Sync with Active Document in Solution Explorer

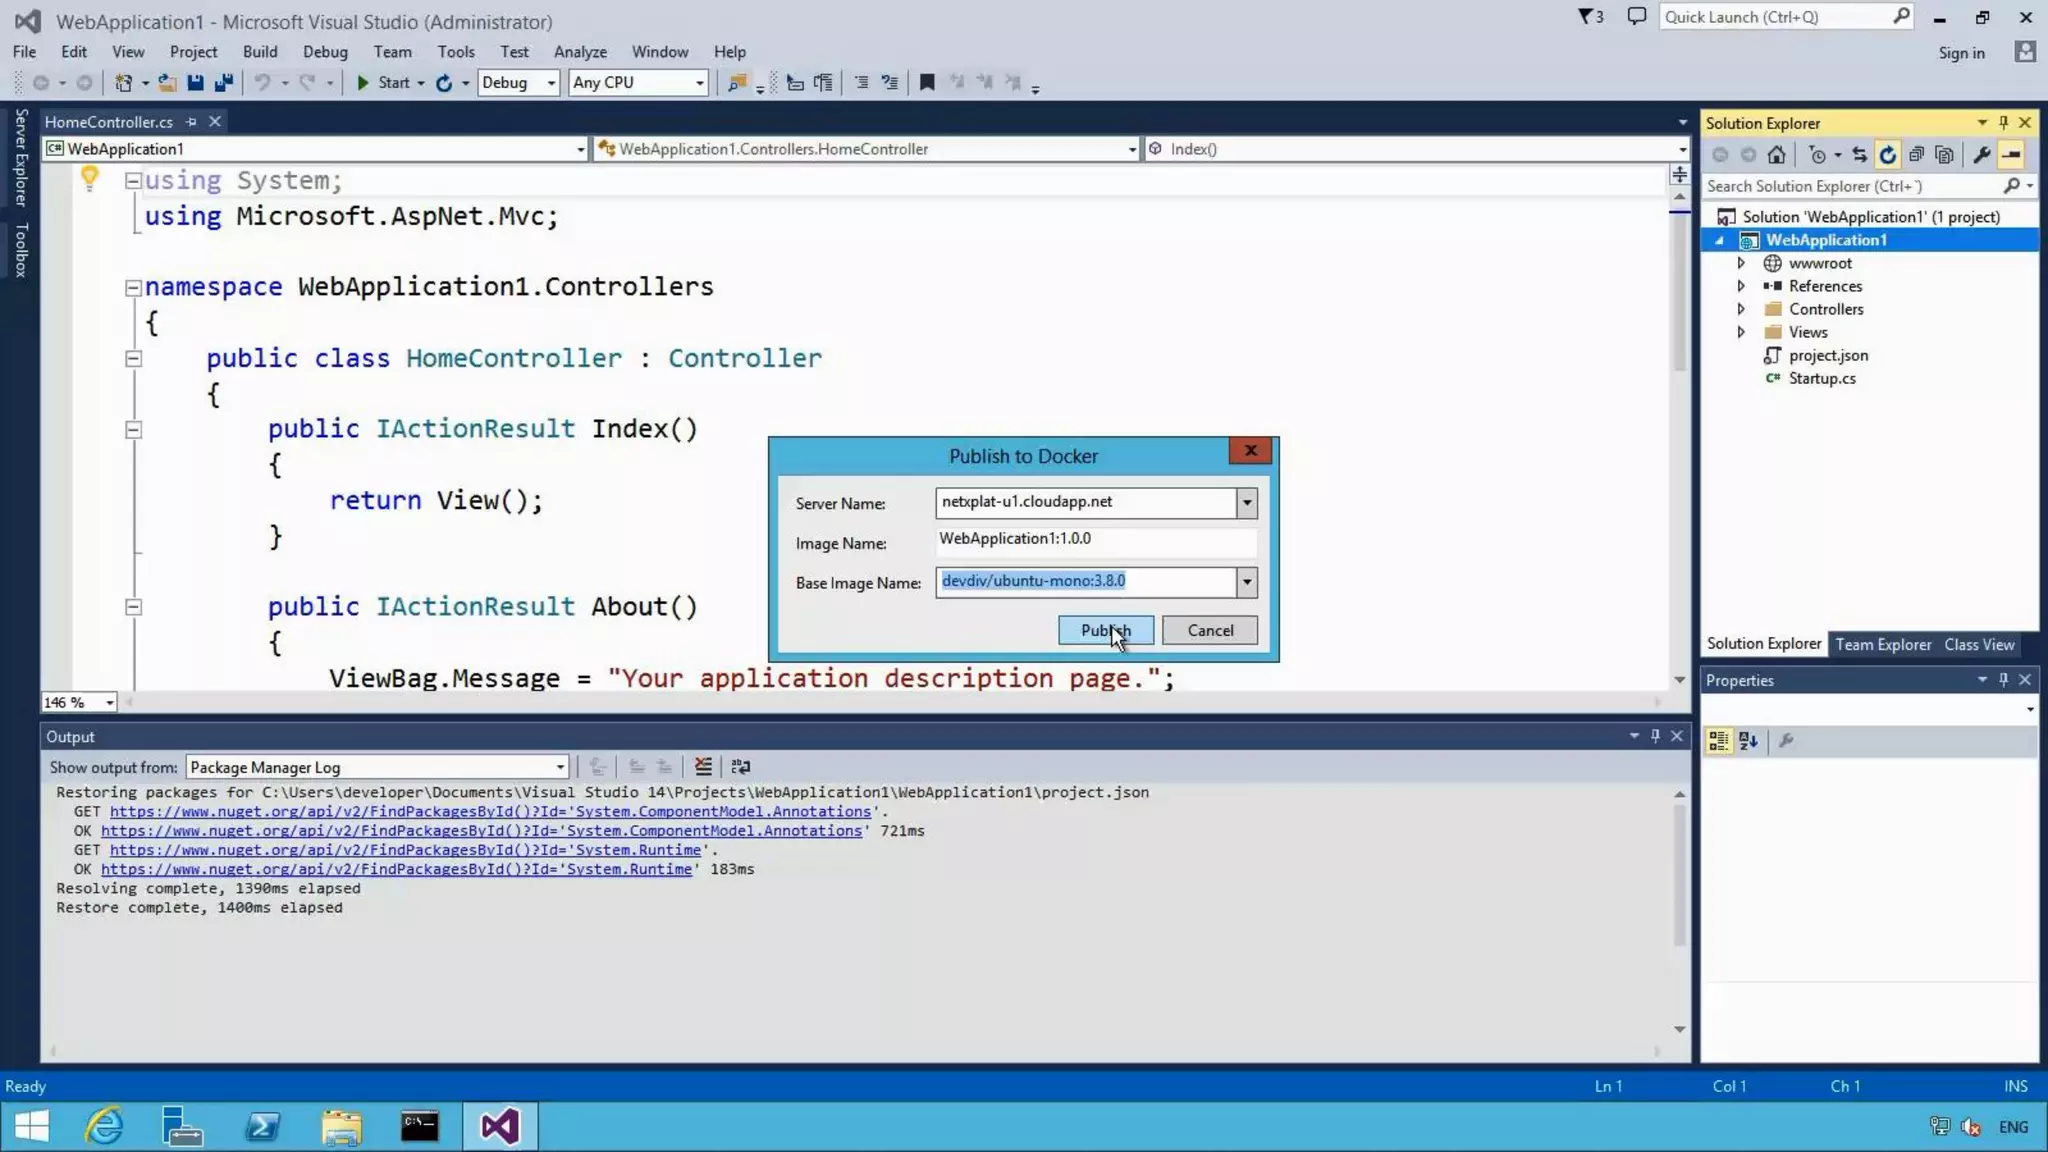click(x=1859, y=155)
